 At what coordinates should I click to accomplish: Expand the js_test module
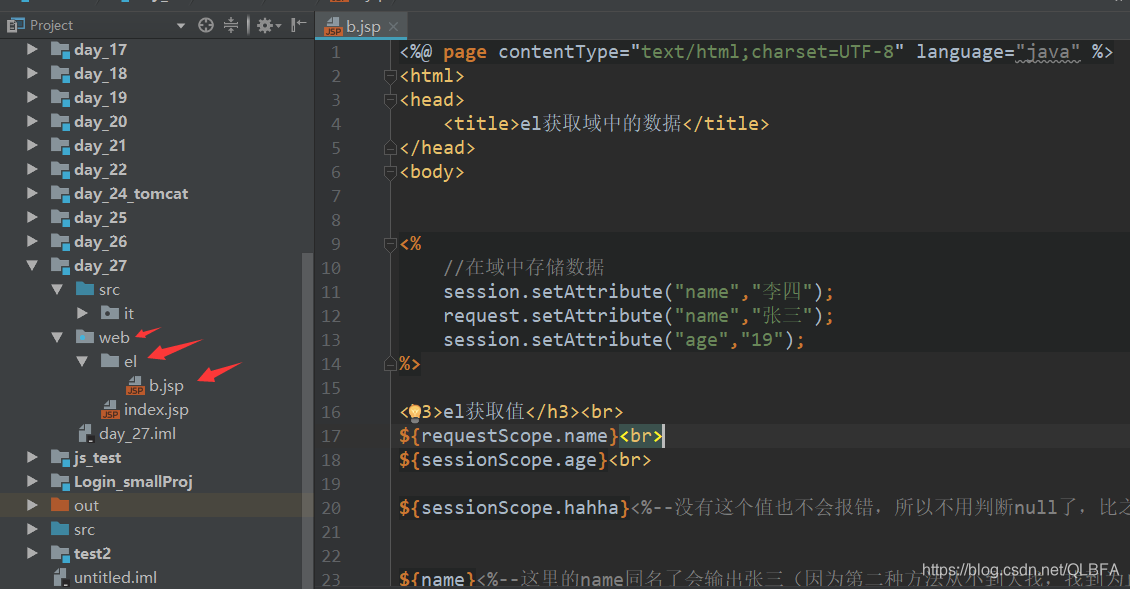coord(32,457)
